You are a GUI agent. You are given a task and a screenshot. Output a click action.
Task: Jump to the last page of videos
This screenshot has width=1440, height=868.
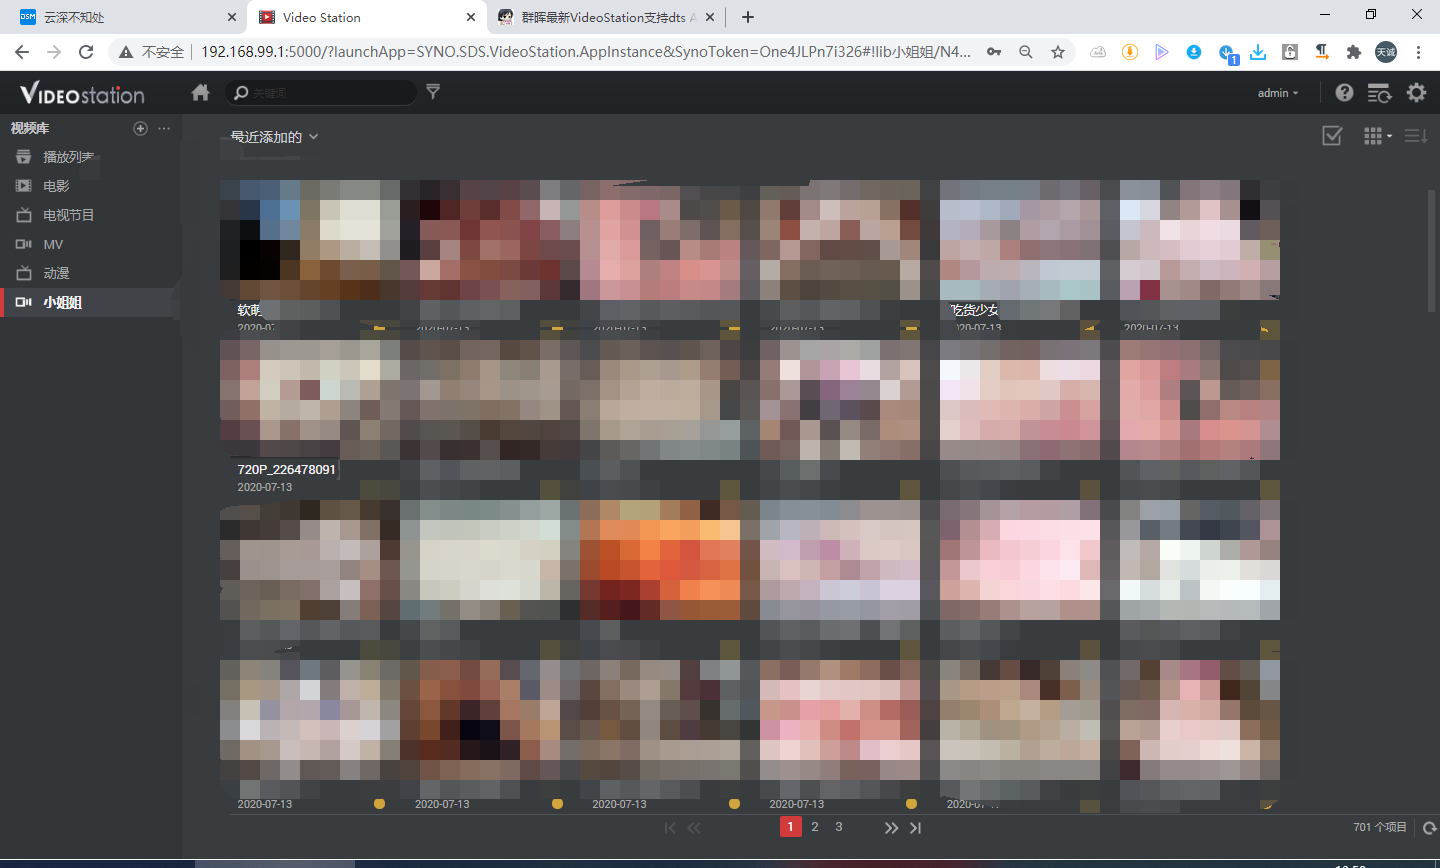[x=915, y=827]
